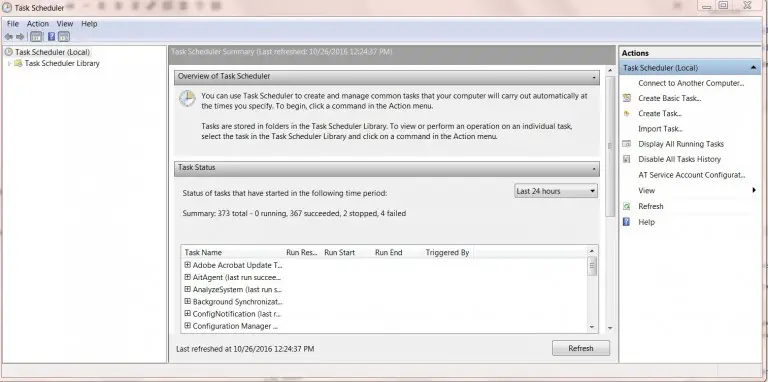Click the Refresh button at the bottom
The height and width of the screenshot is (382, 768).
(x=581, y=349)
